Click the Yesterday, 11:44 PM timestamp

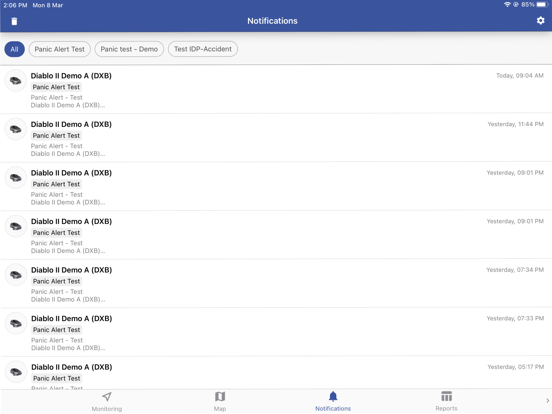(515, 124)
